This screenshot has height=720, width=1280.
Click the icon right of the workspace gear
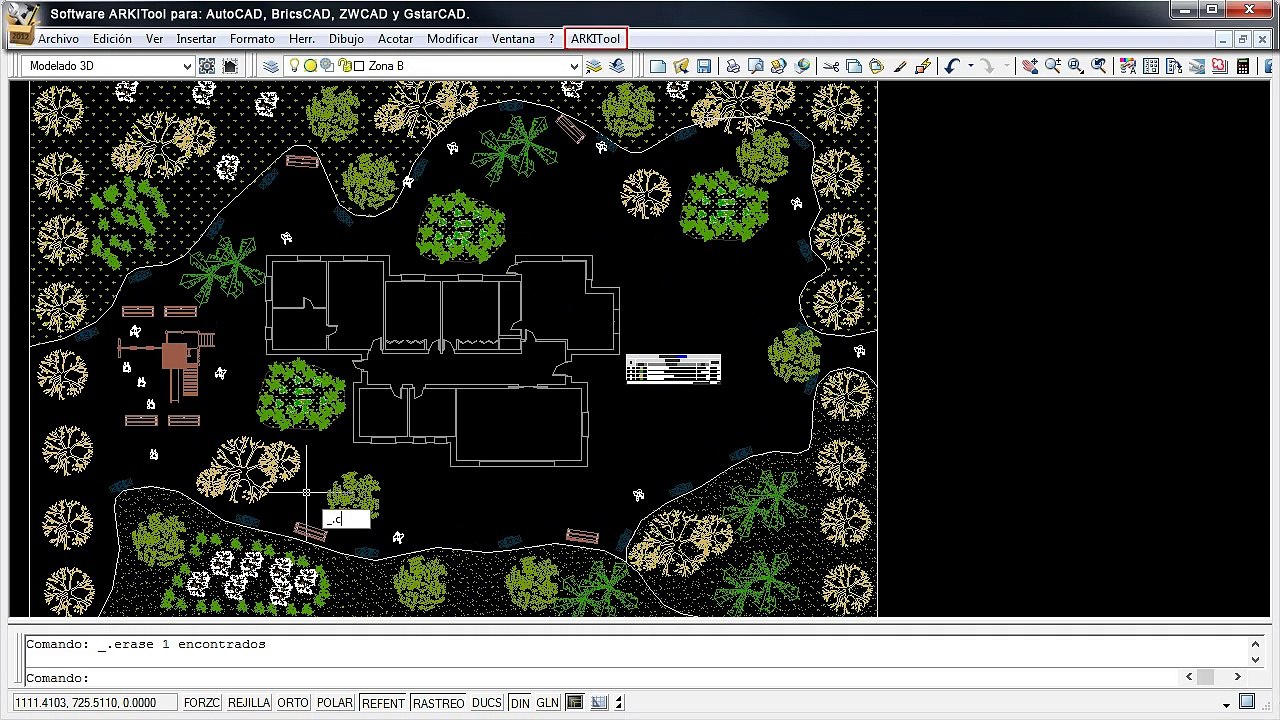tap(230, 66)
